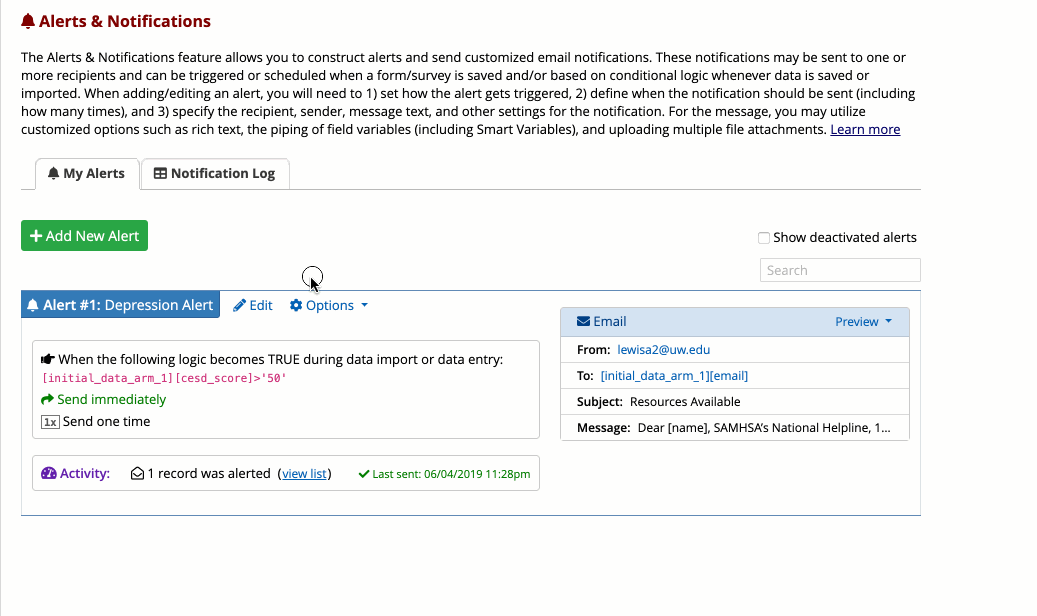
Task: Open the Learn more link
Action: point(865,130)
